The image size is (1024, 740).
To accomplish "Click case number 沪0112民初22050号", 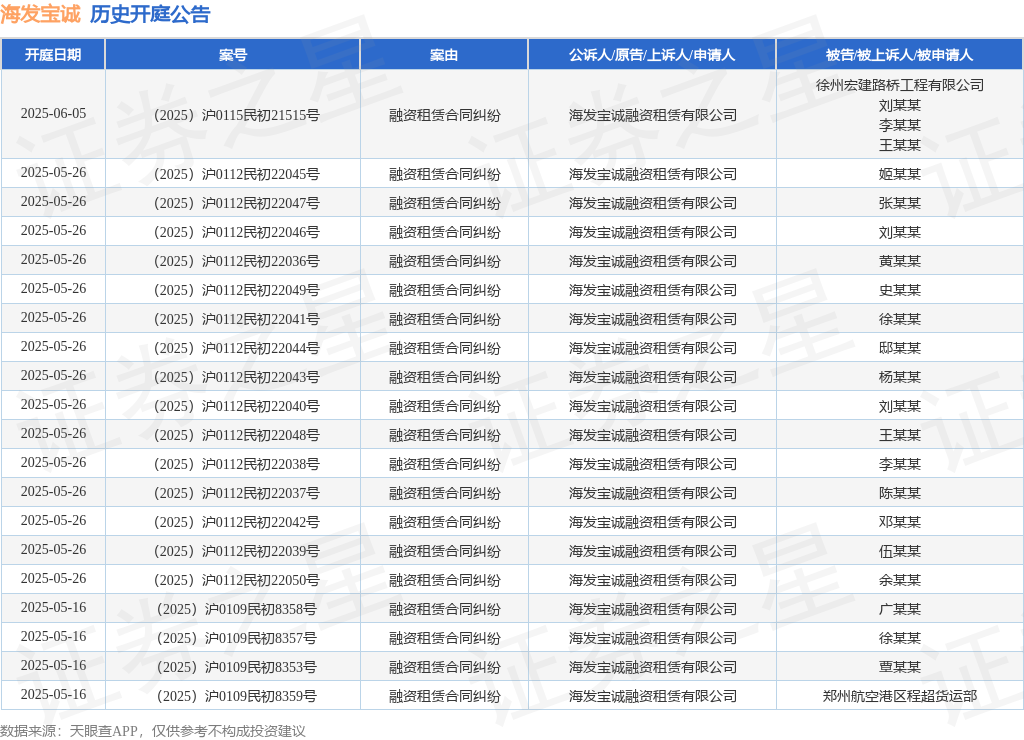I will tap(236, 580).
